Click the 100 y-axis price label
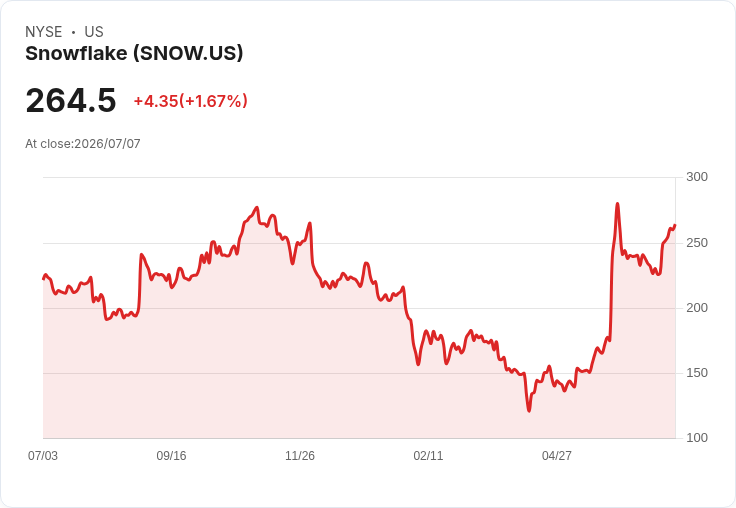The width and height of the screenshot is (736, 508). pyautogui.click(x=697, y=438)
